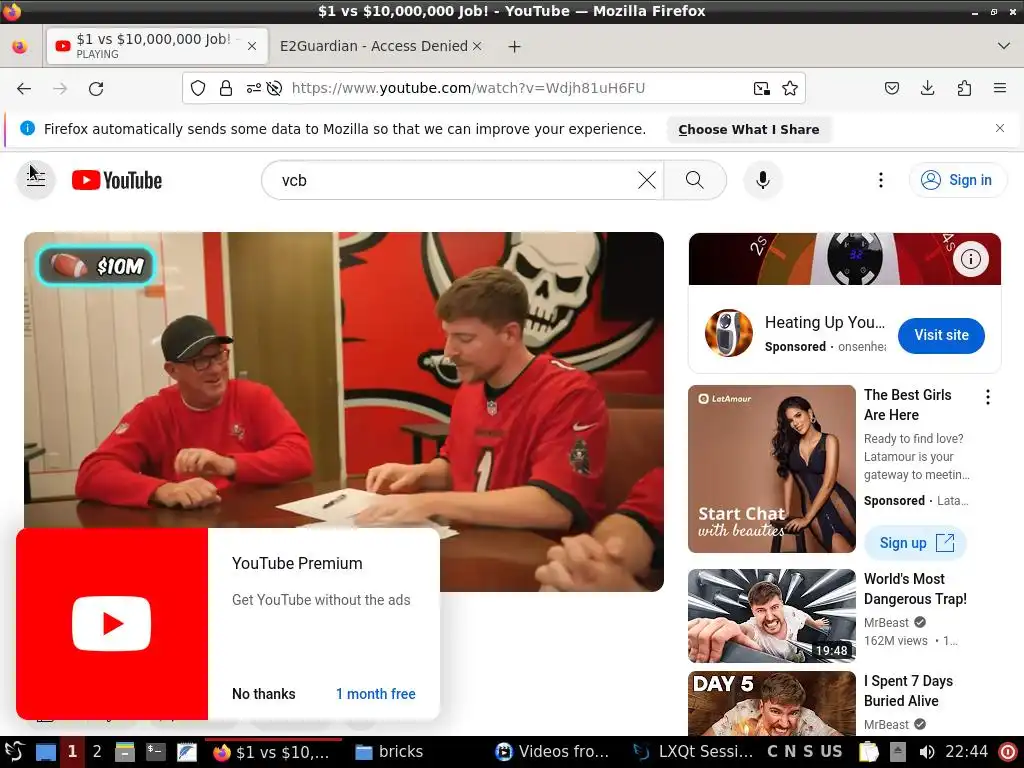Click the red YouTube Premium logo panel

112,624
